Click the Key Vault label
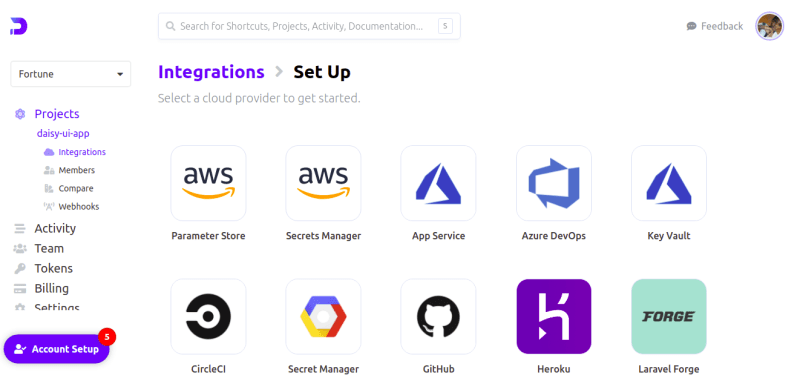Viewport: 800px width, 375px height. (669, 236)
